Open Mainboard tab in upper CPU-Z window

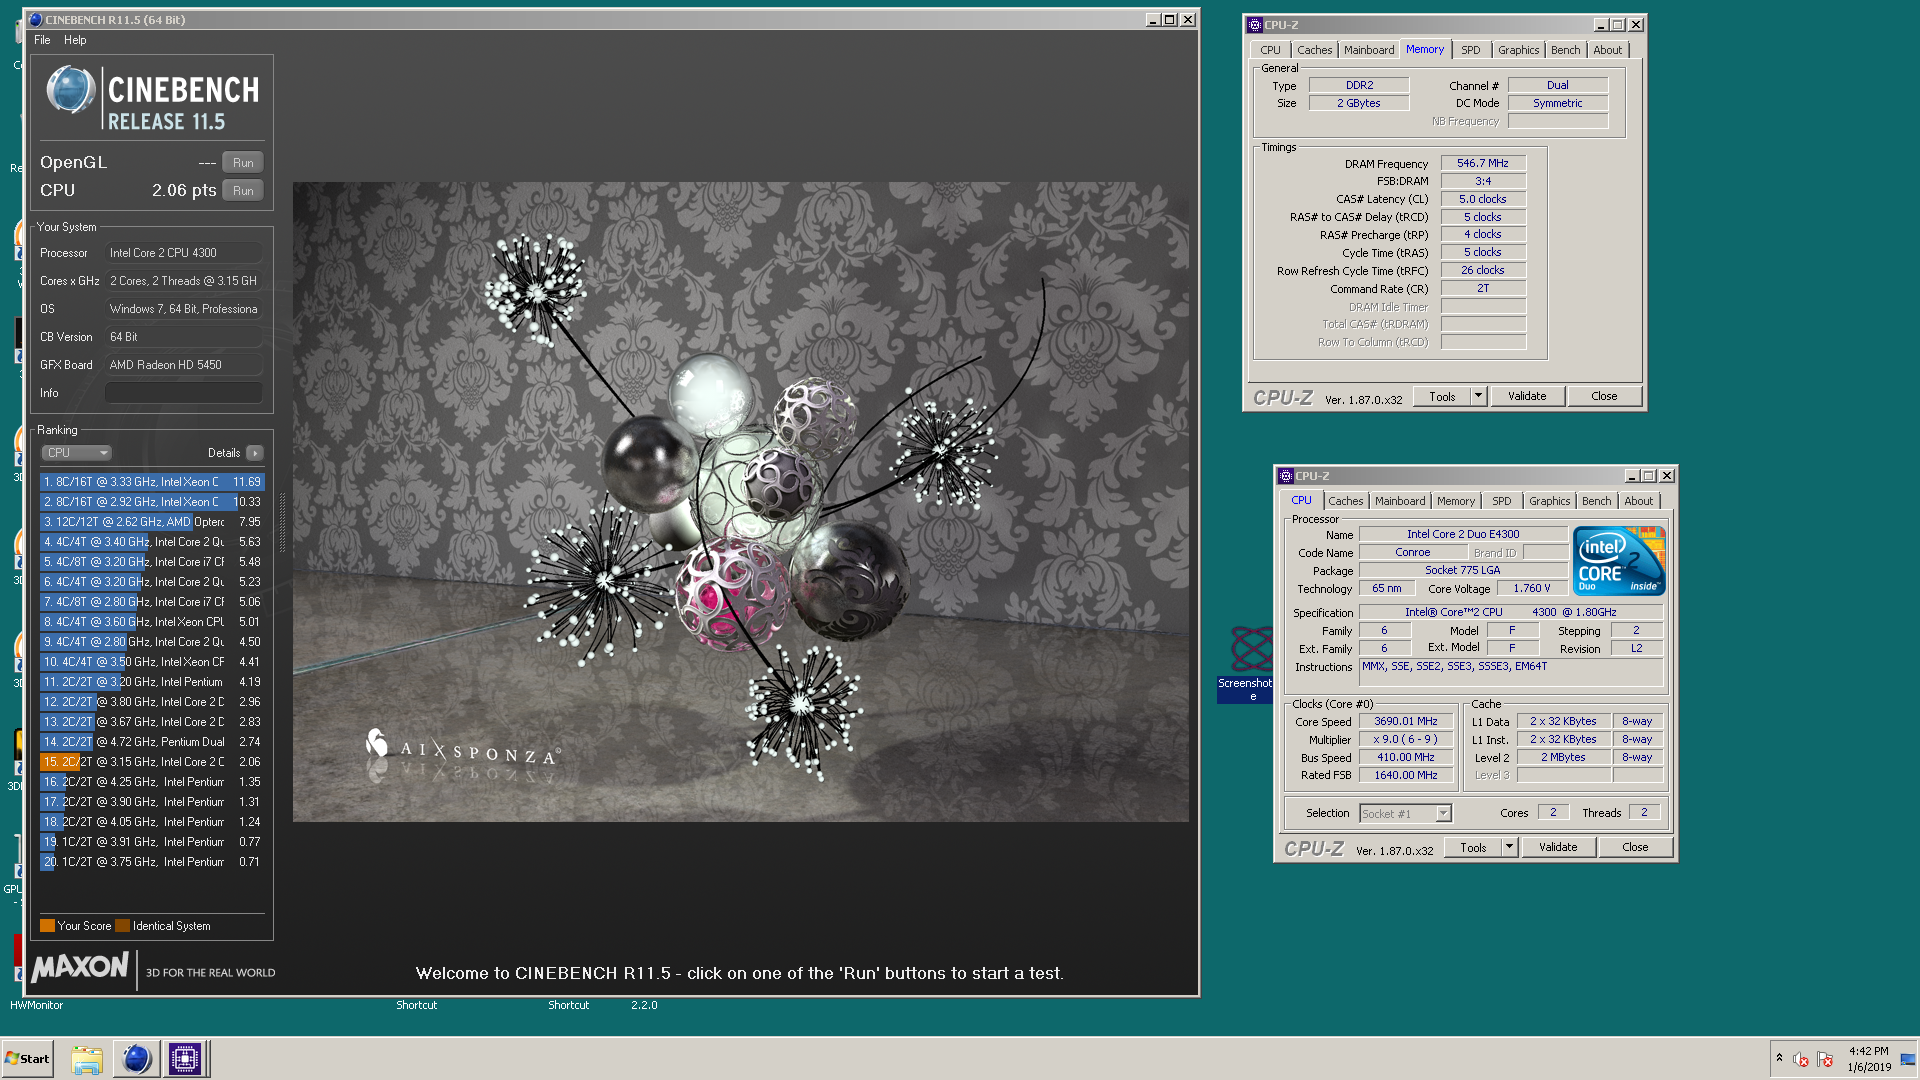click(1368, 50)
